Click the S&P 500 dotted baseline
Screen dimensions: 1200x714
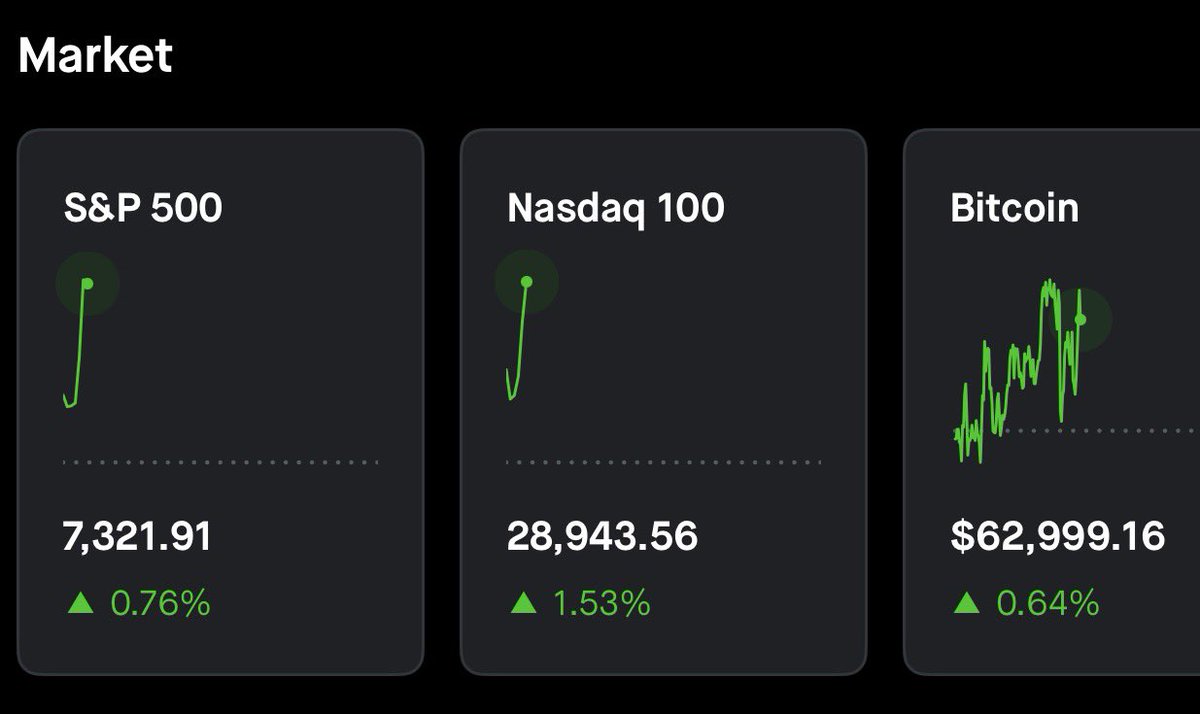pyautogui.click(x=220, y=462)
